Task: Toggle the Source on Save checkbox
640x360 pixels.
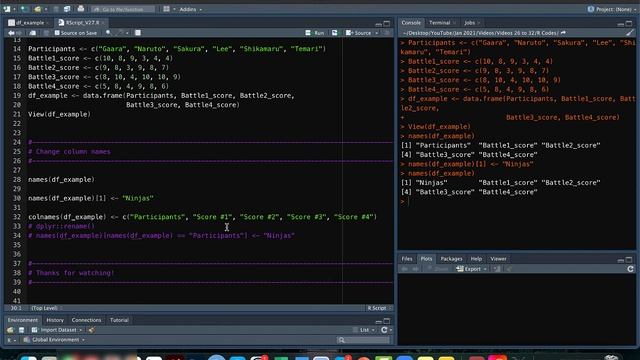Action: pos(57,33)
